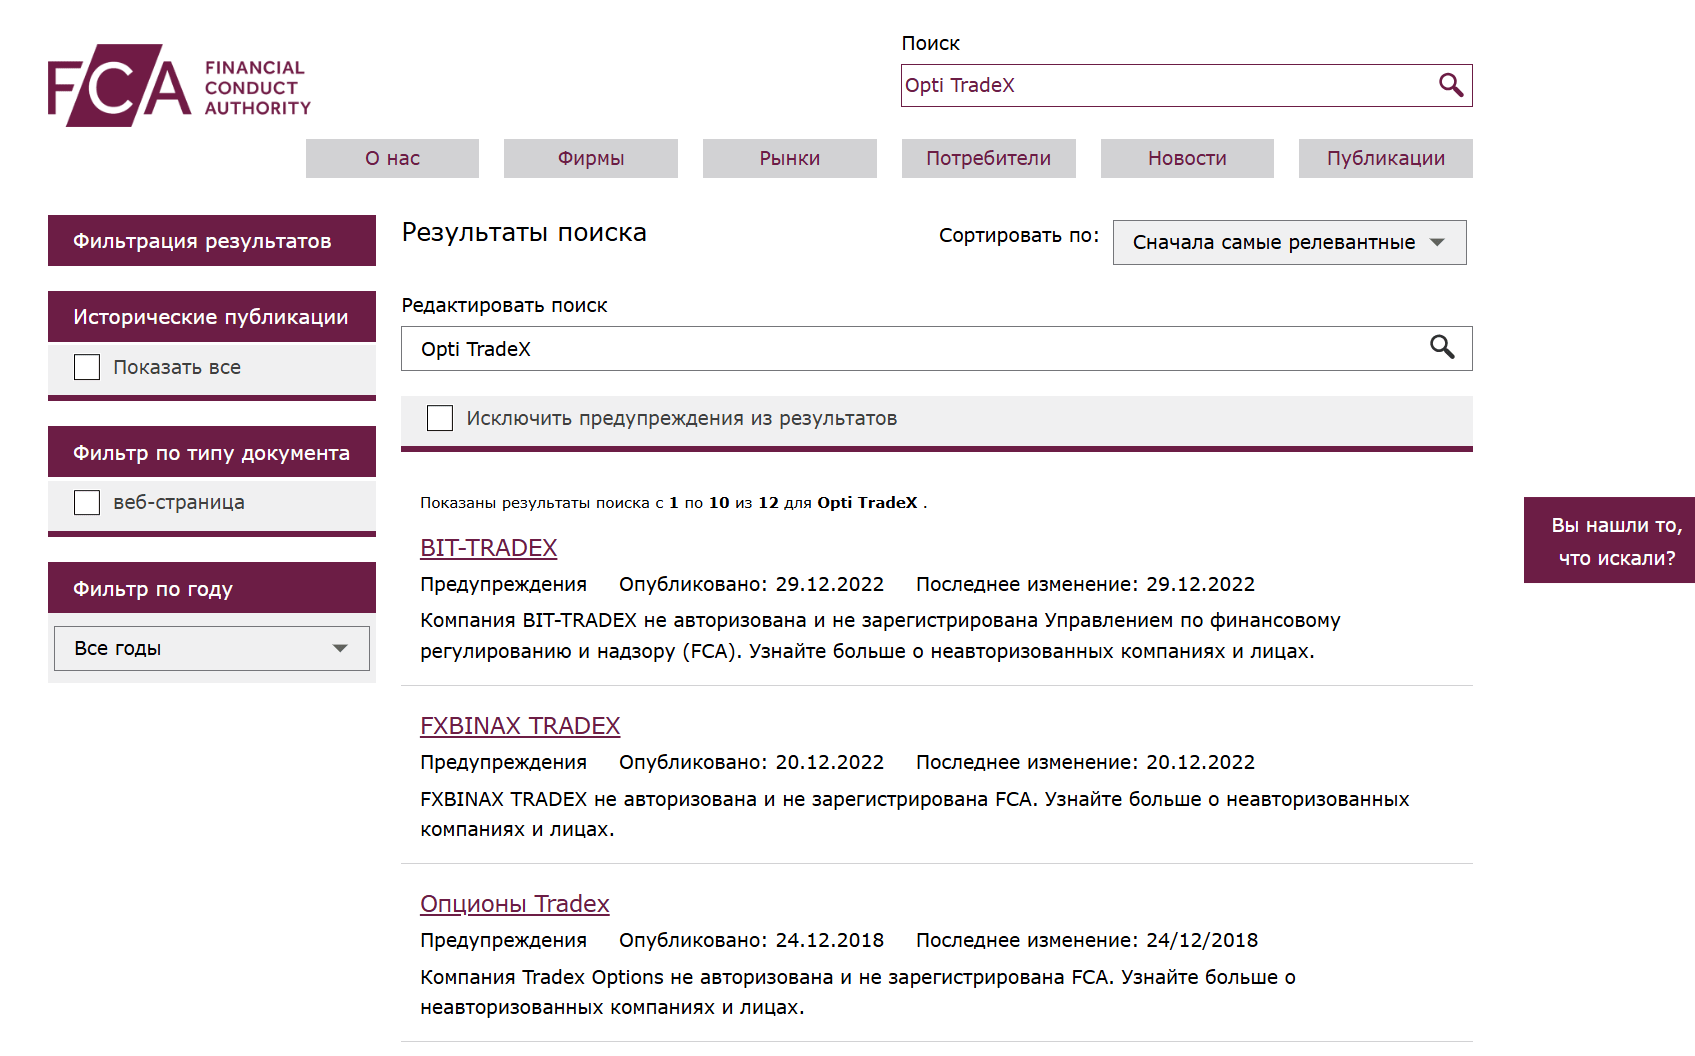Viewport: 1695px width, 1056px height.
Task: Open the 'О нас' menu
Action: (x=392, y=158)
